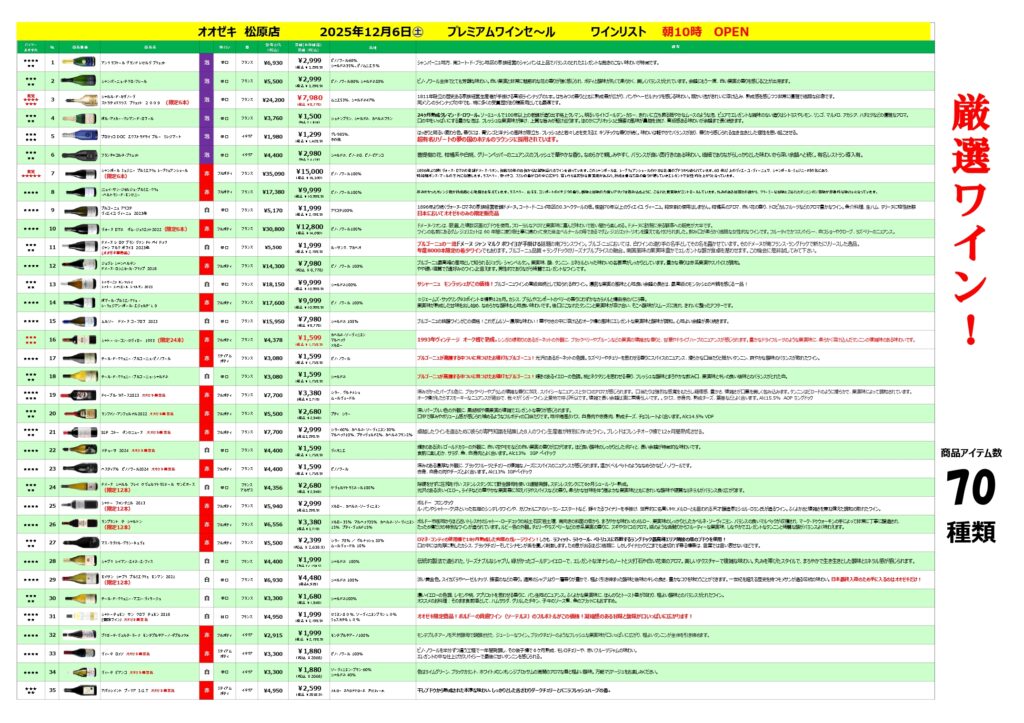The image size is (1024, 723).
Task: Select the ¥24,200 reference price cell
Action: 273,99
